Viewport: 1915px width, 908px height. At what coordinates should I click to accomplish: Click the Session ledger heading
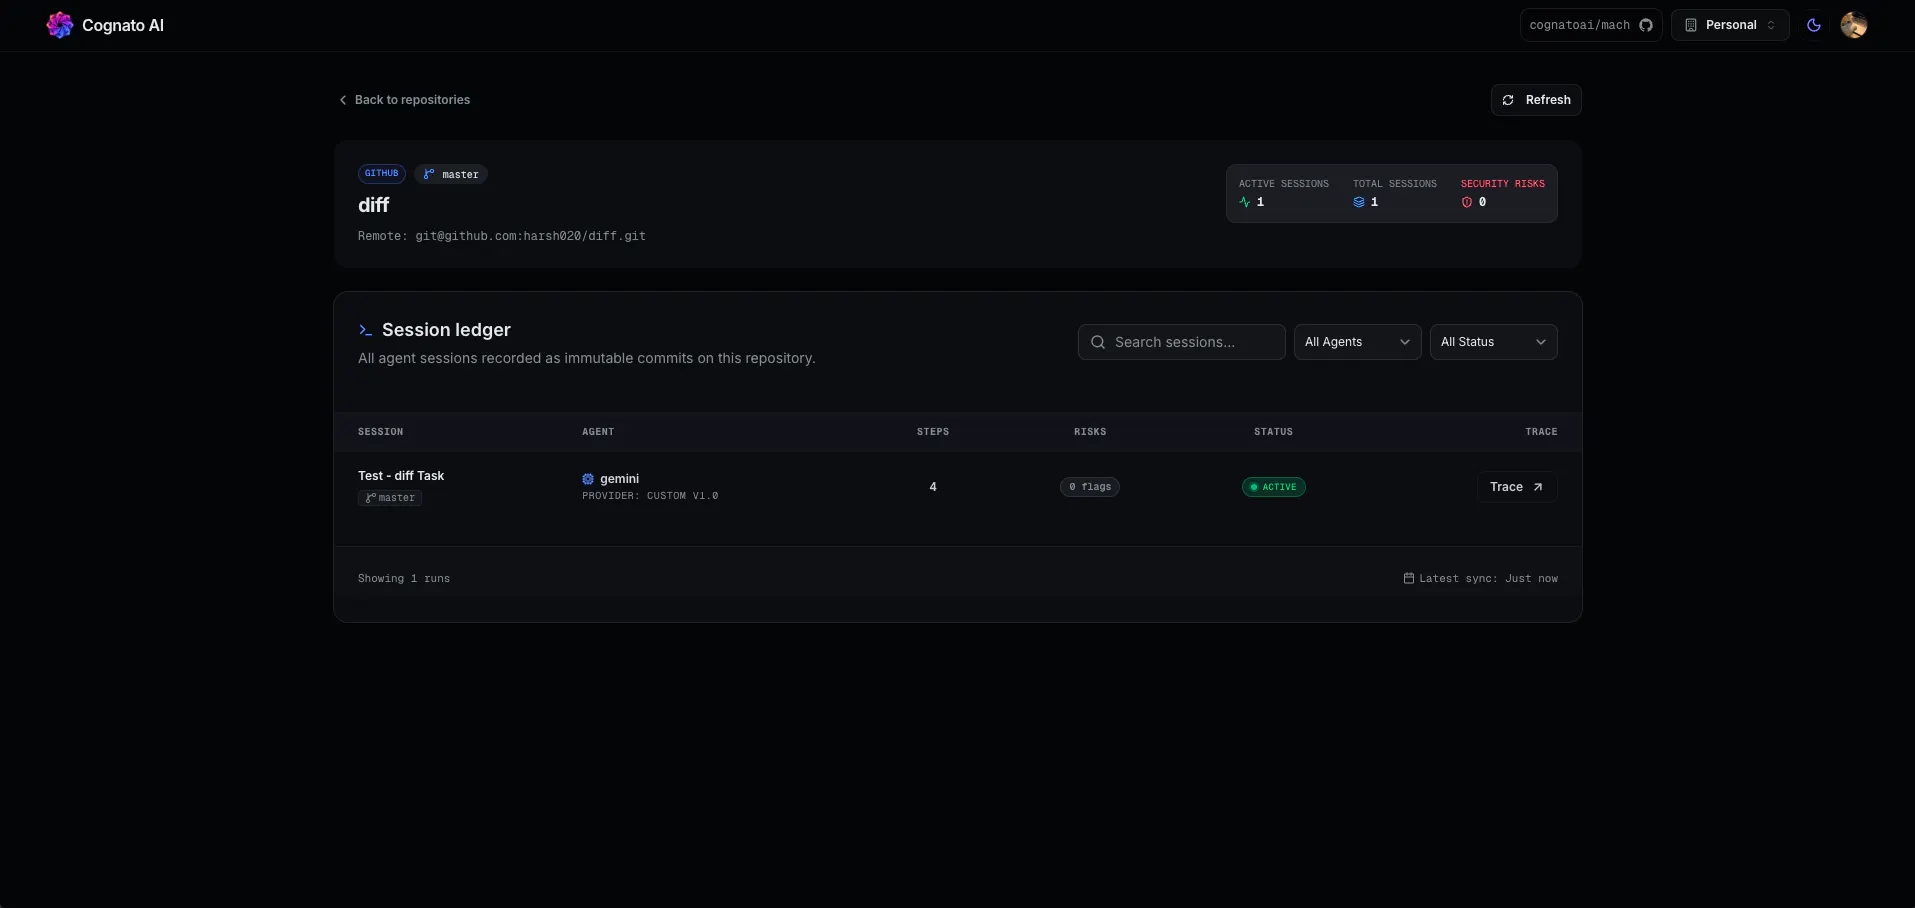(x=446, y=330)
